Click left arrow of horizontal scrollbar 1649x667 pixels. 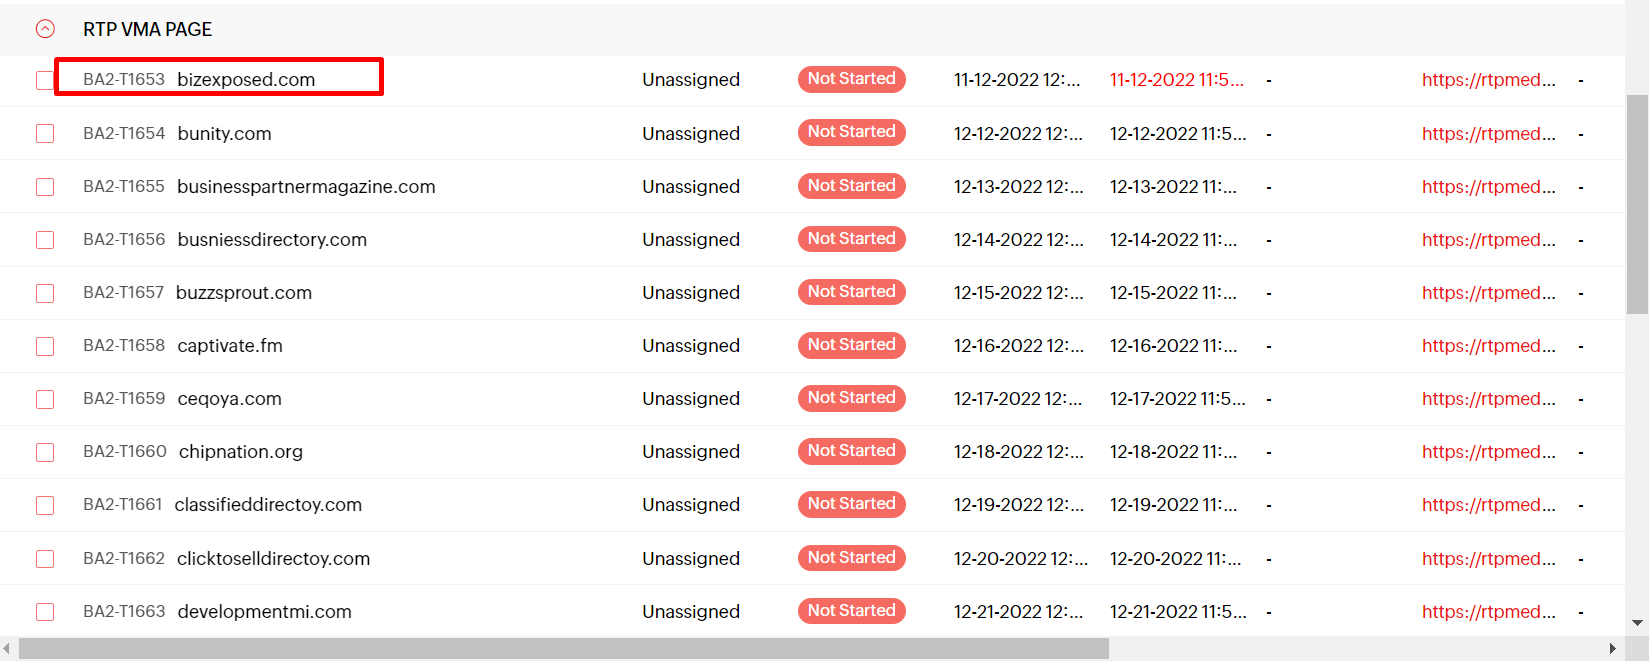tap(8, 649)
